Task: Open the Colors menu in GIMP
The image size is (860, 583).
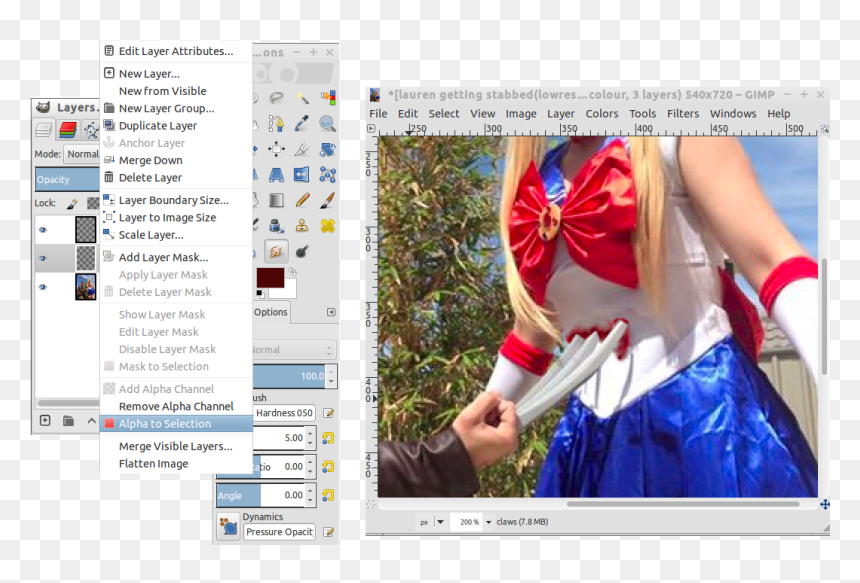Action: pyautogui.click(x=602, y=114)
